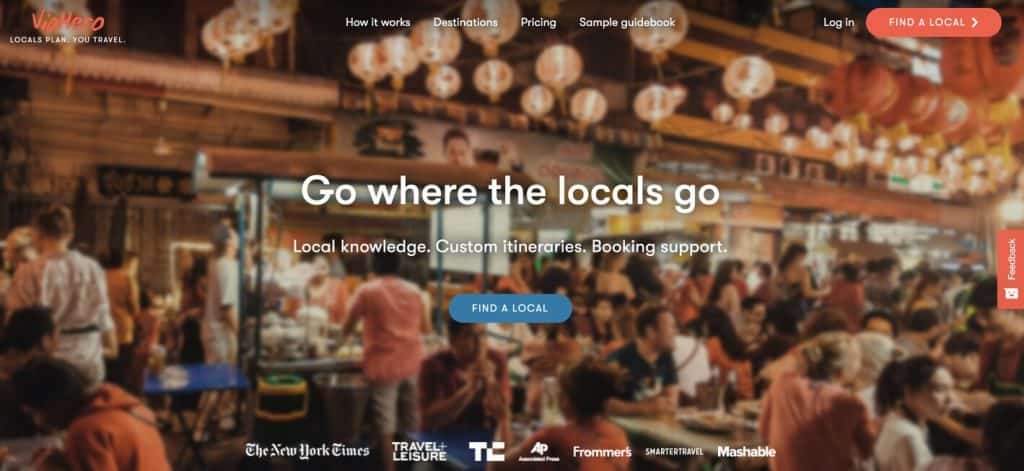Click the SmarterTravel logo
Image resolution: width=1024 pixels, height=471 pixels.
tap(676, 451)
